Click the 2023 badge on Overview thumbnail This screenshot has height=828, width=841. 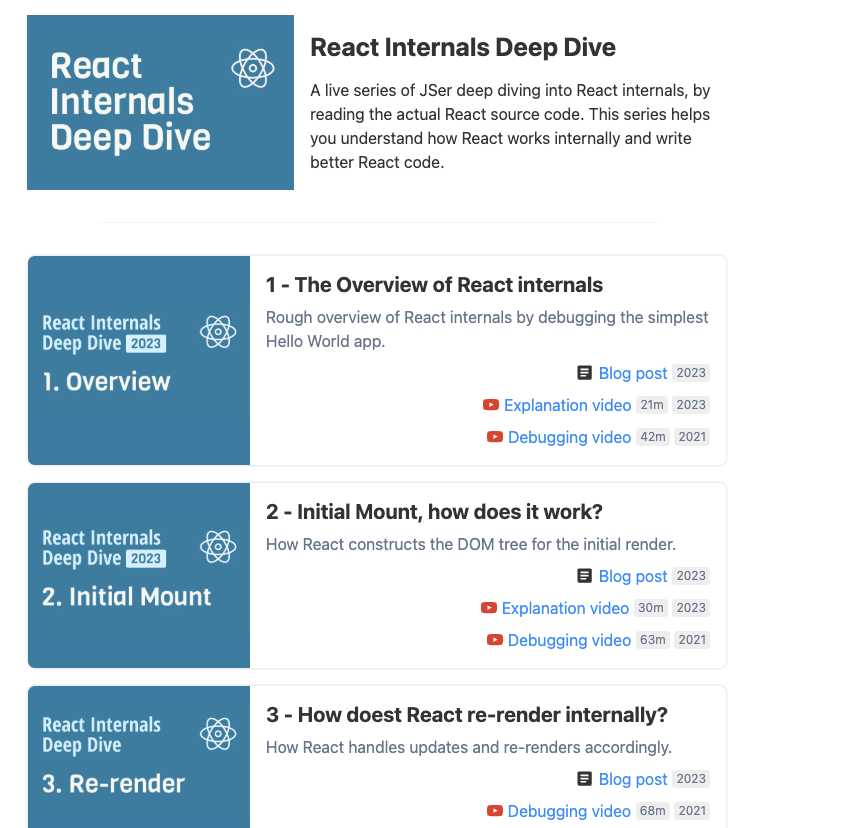(x=146, y=344)
